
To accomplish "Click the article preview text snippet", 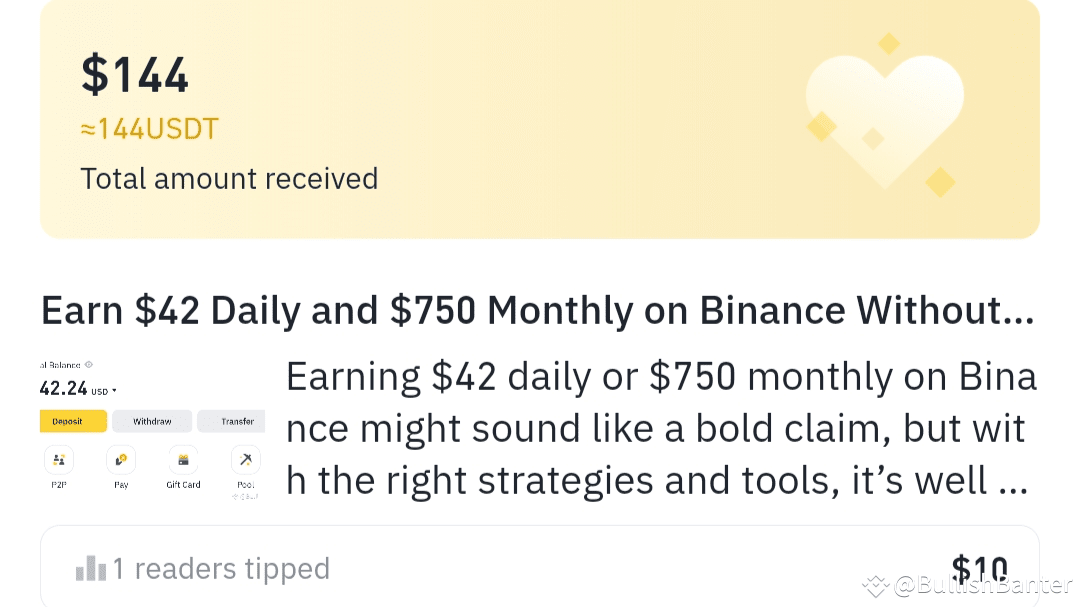I will tap(660, 429).
